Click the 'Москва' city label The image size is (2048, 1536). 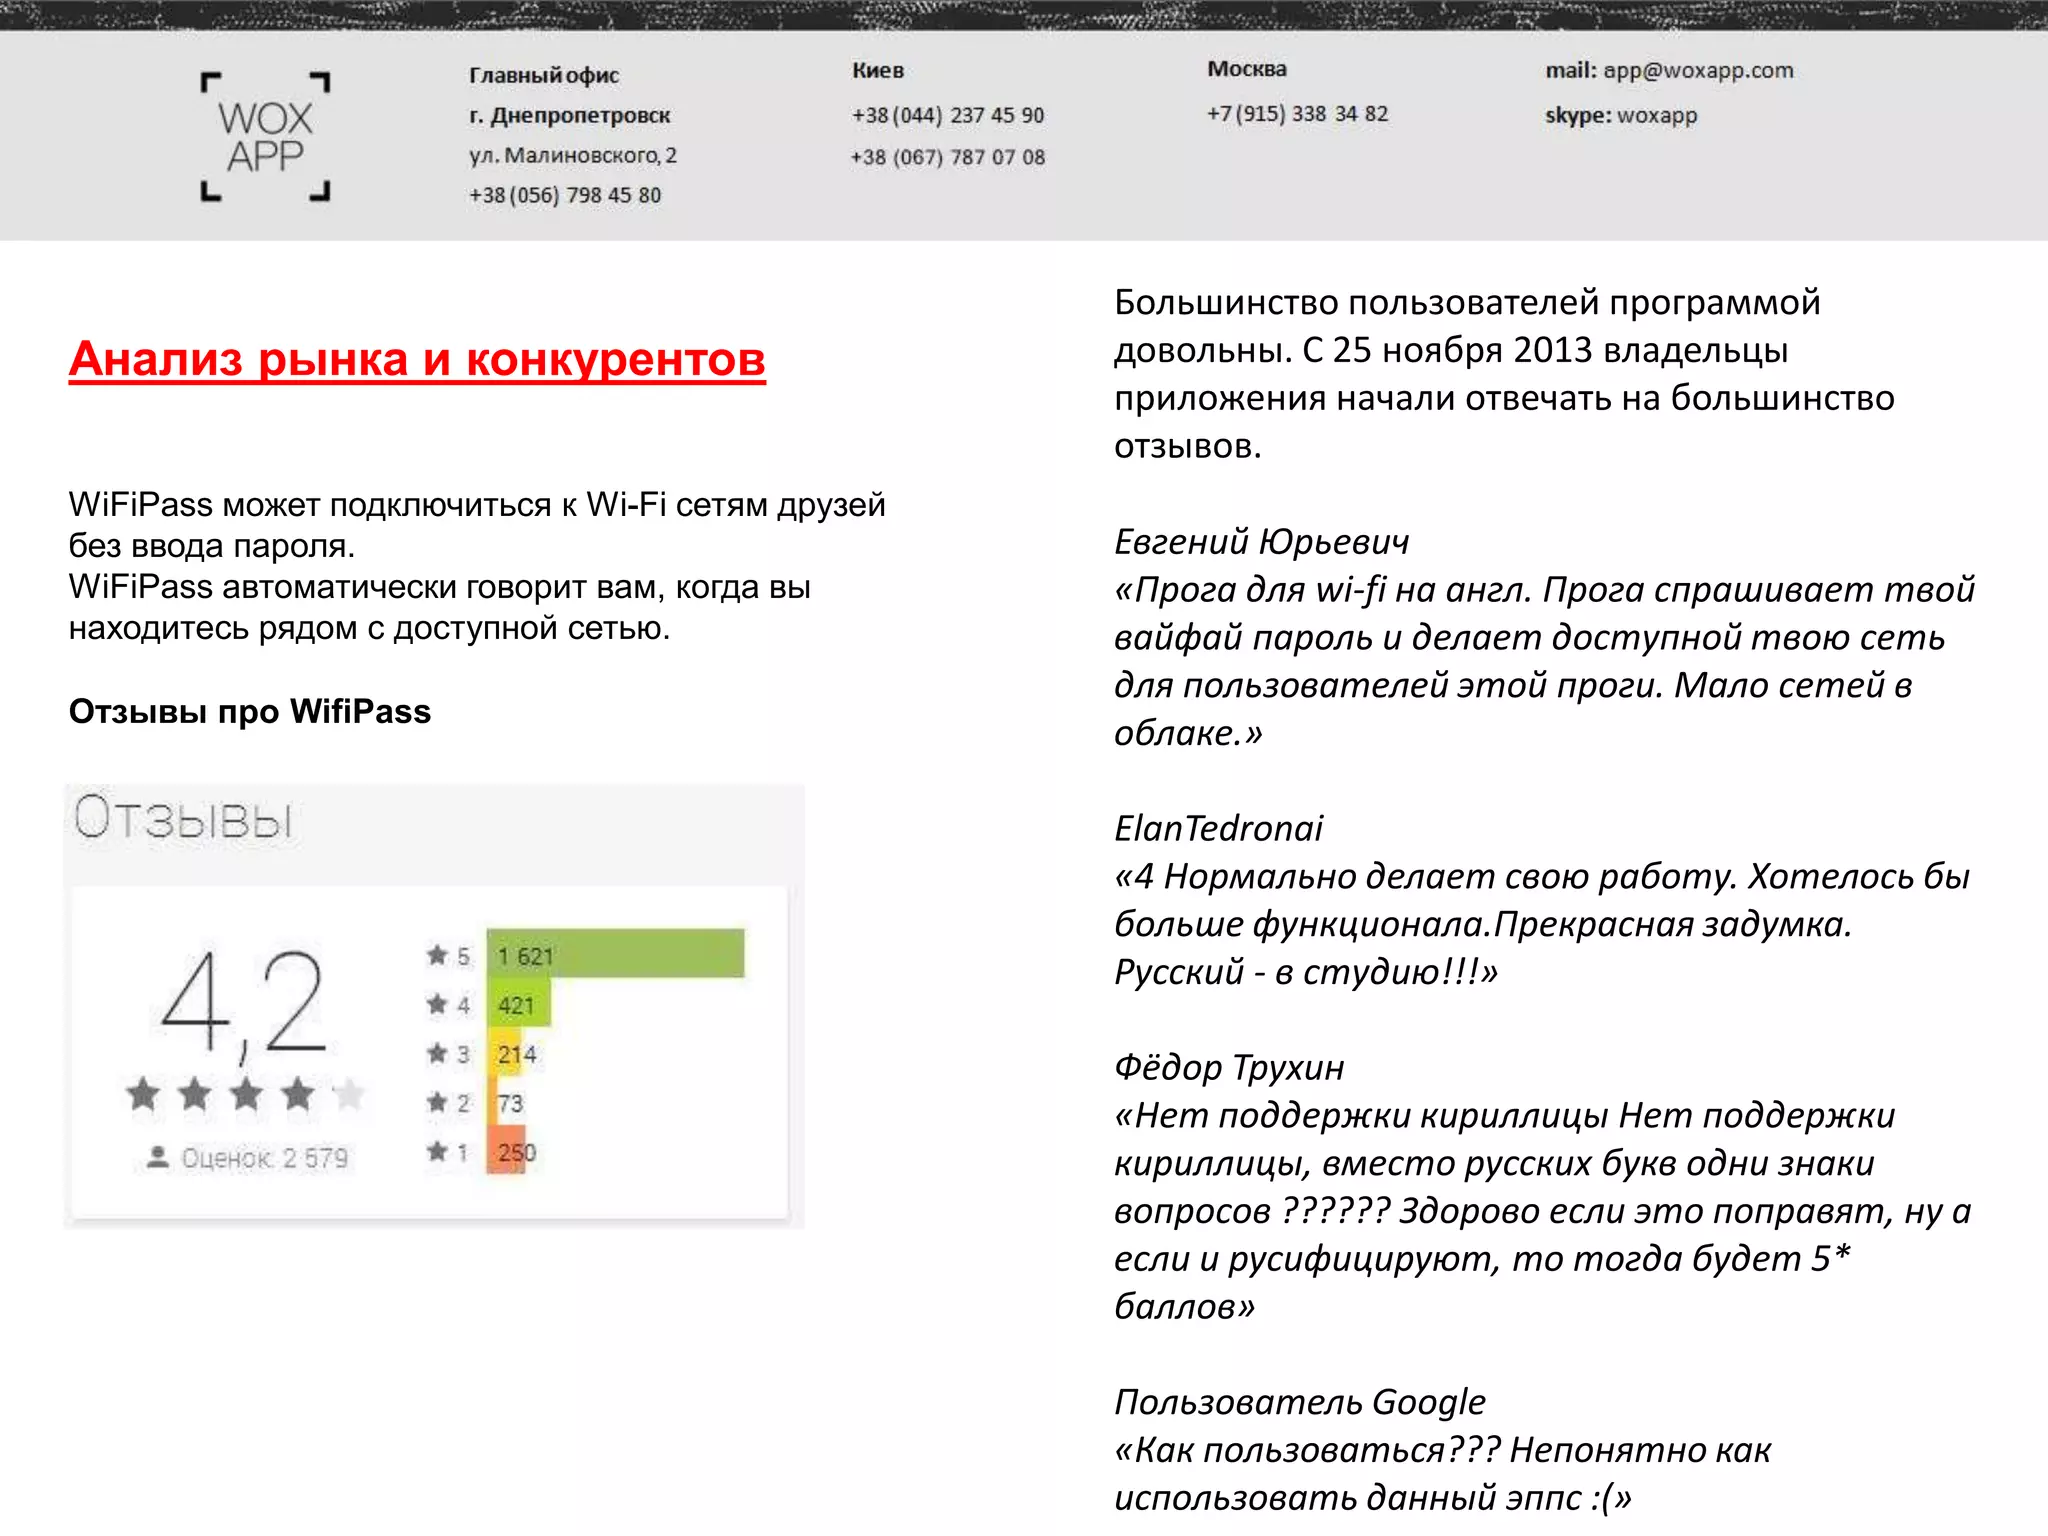tap(1247, 69)
